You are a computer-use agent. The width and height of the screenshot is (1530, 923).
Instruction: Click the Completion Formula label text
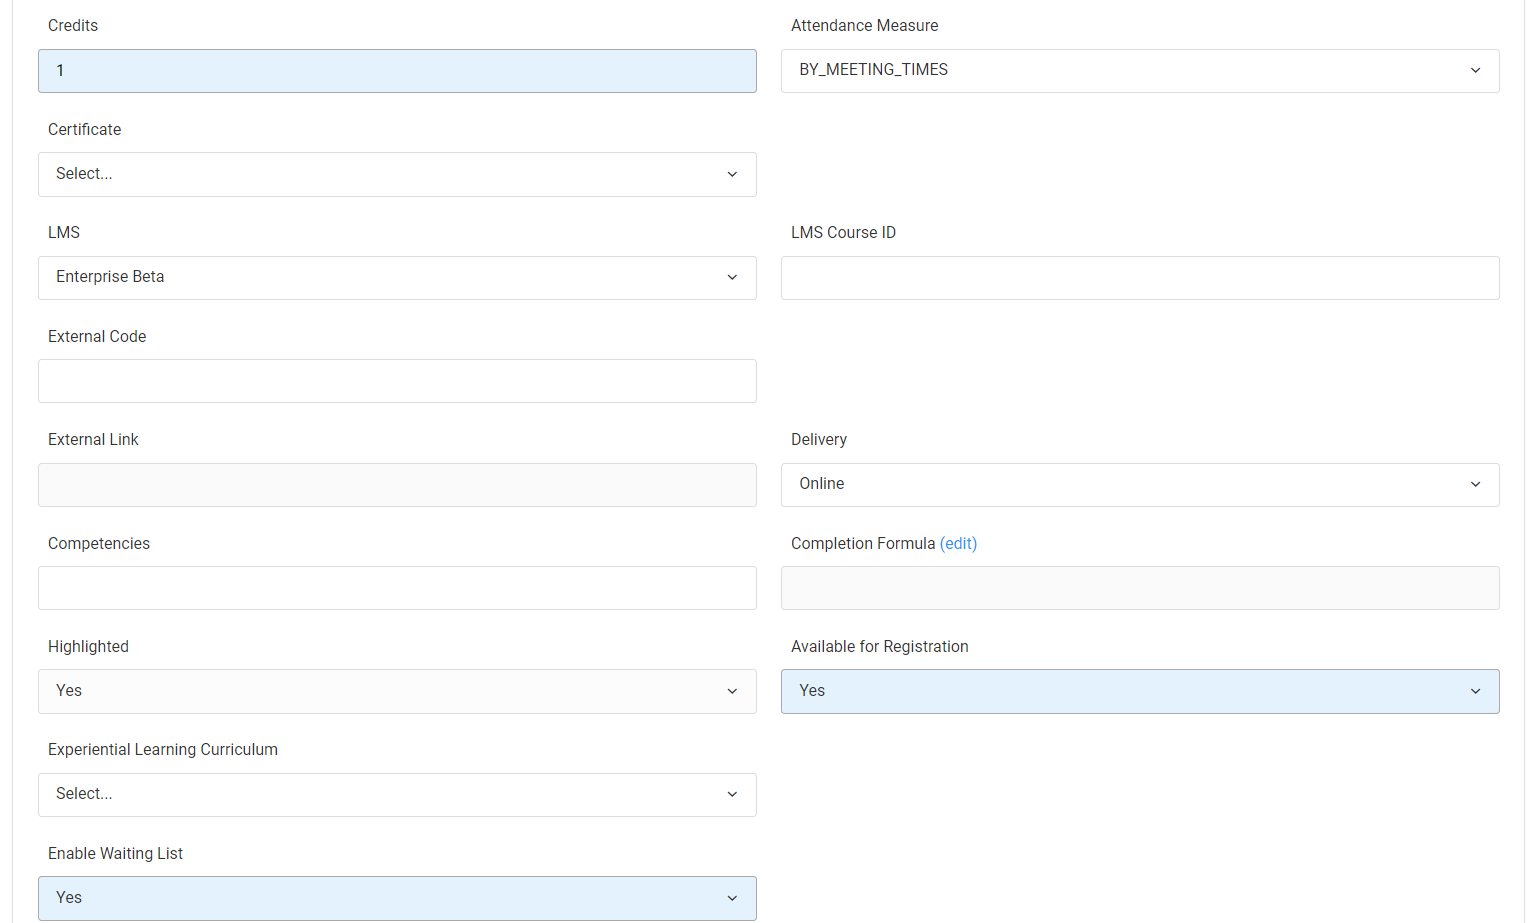(863, 543)
